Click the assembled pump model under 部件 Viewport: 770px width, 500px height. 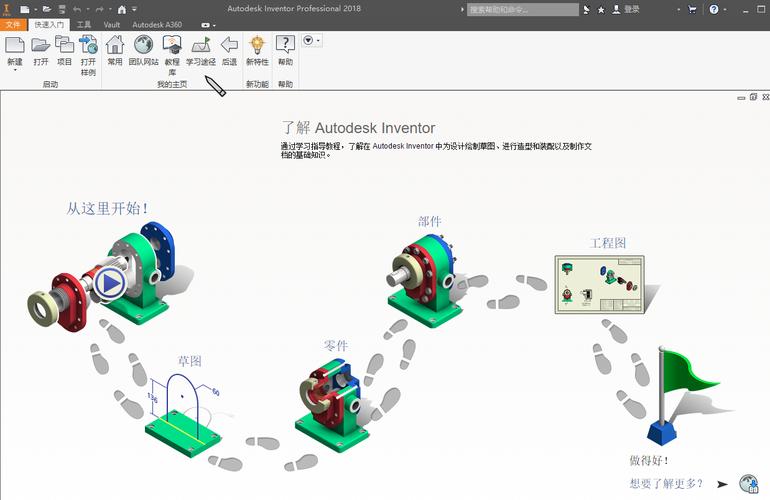click(x=425, y=280)
